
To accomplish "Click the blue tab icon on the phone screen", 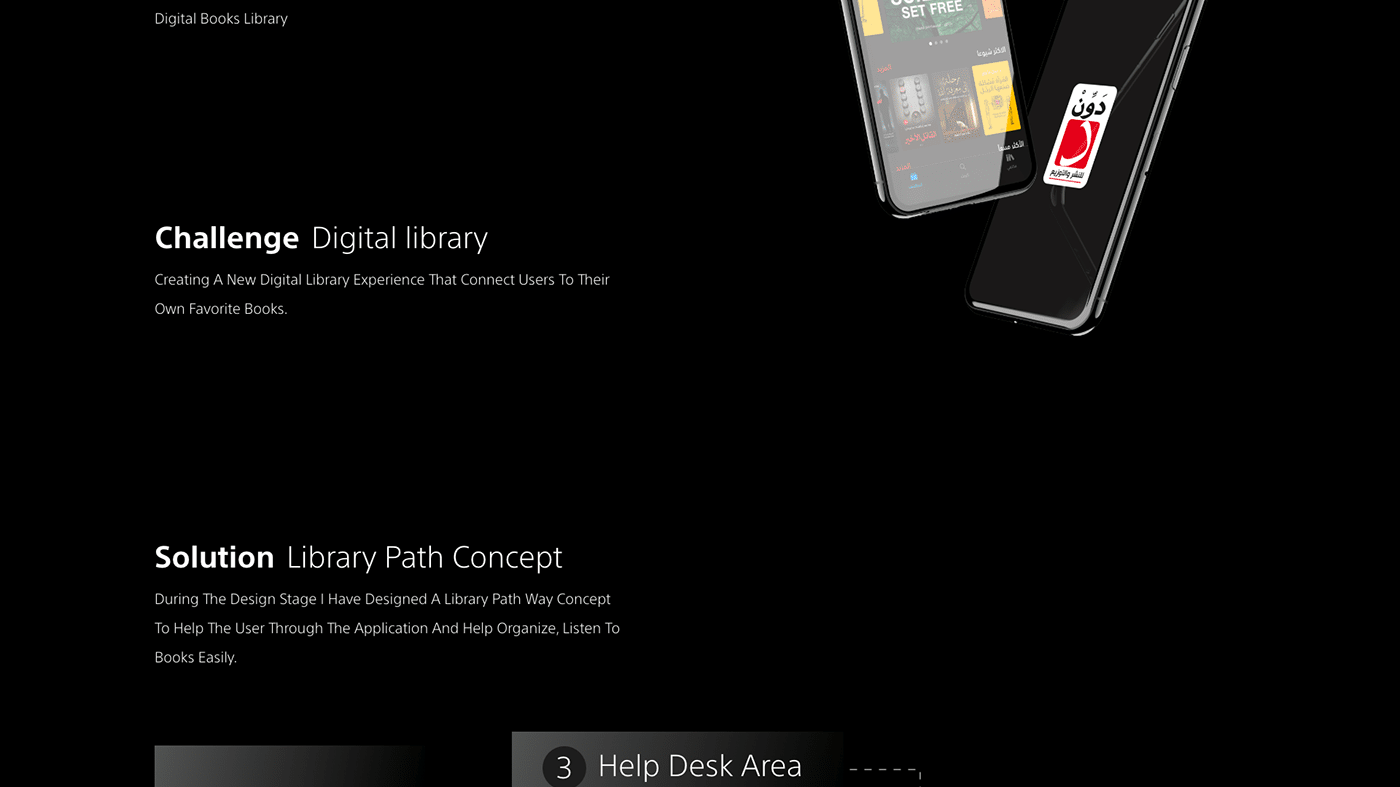I will (914, 176).
